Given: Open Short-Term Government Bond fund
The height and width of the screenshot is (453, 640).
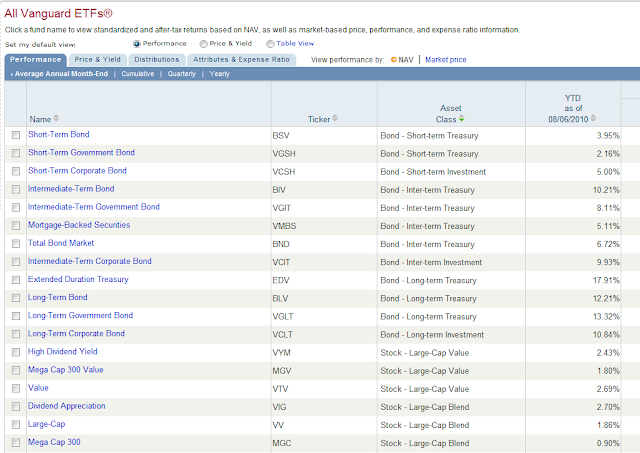Looking at the screenshot, I should (81, 153).
